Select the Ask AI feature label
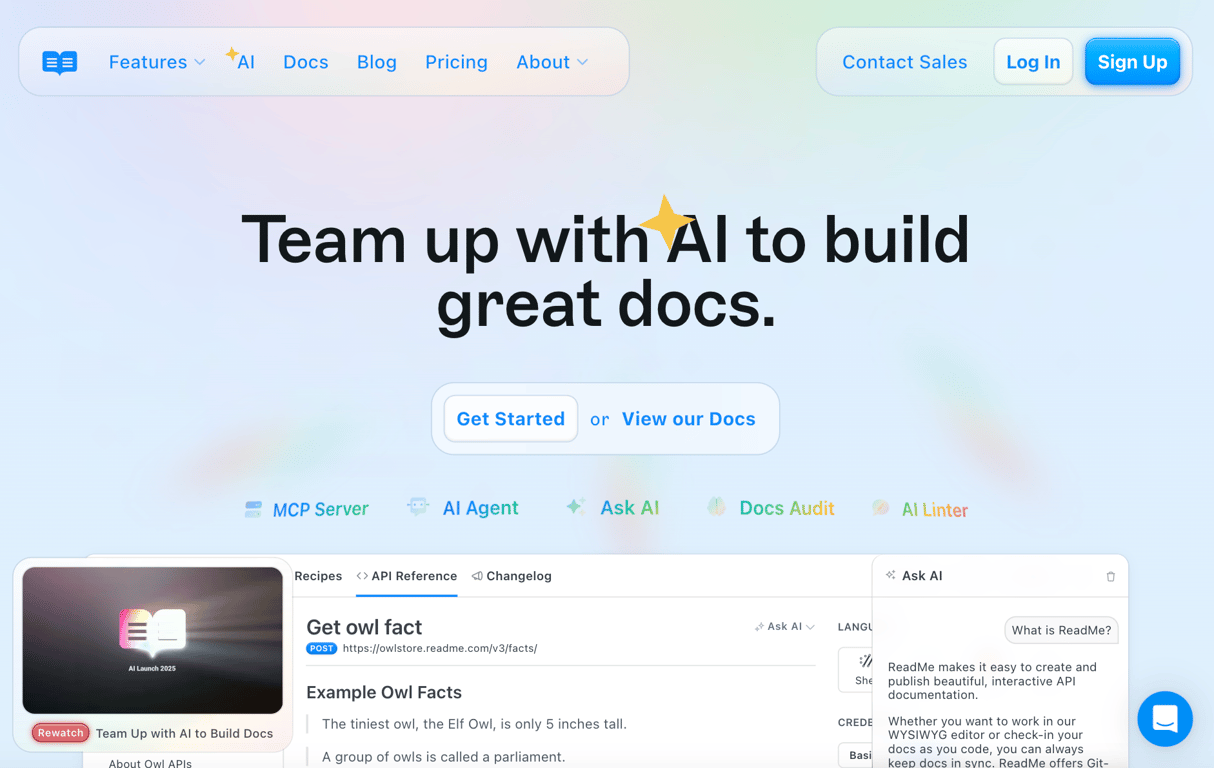The width and height of the screenshot is (1214, 768). [x=630, y=508]
